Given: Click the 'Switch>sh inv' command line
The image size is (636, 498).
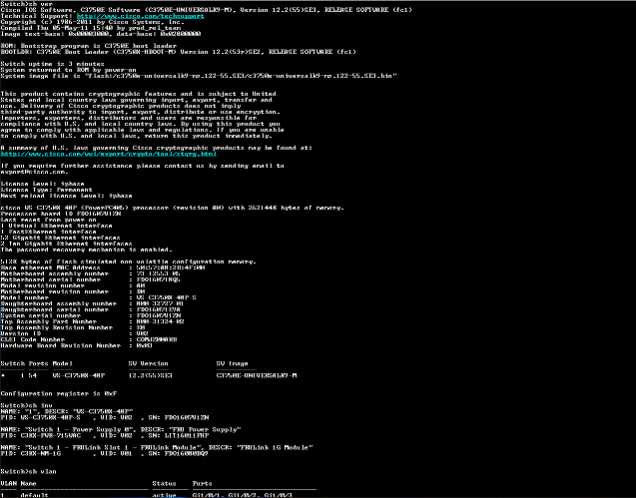Looking at the screenshot, I should click(x=26, y=406).
